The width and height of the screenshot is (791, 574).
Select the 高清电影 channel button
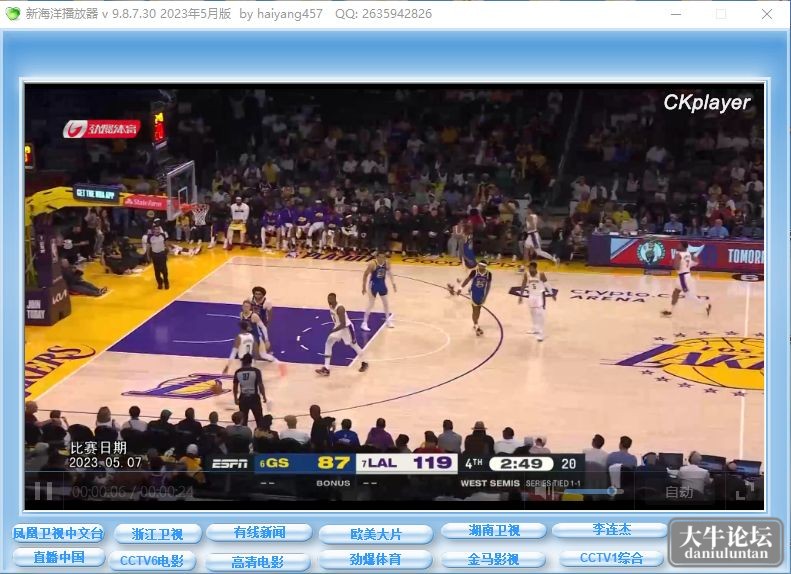tap(257, 561)
